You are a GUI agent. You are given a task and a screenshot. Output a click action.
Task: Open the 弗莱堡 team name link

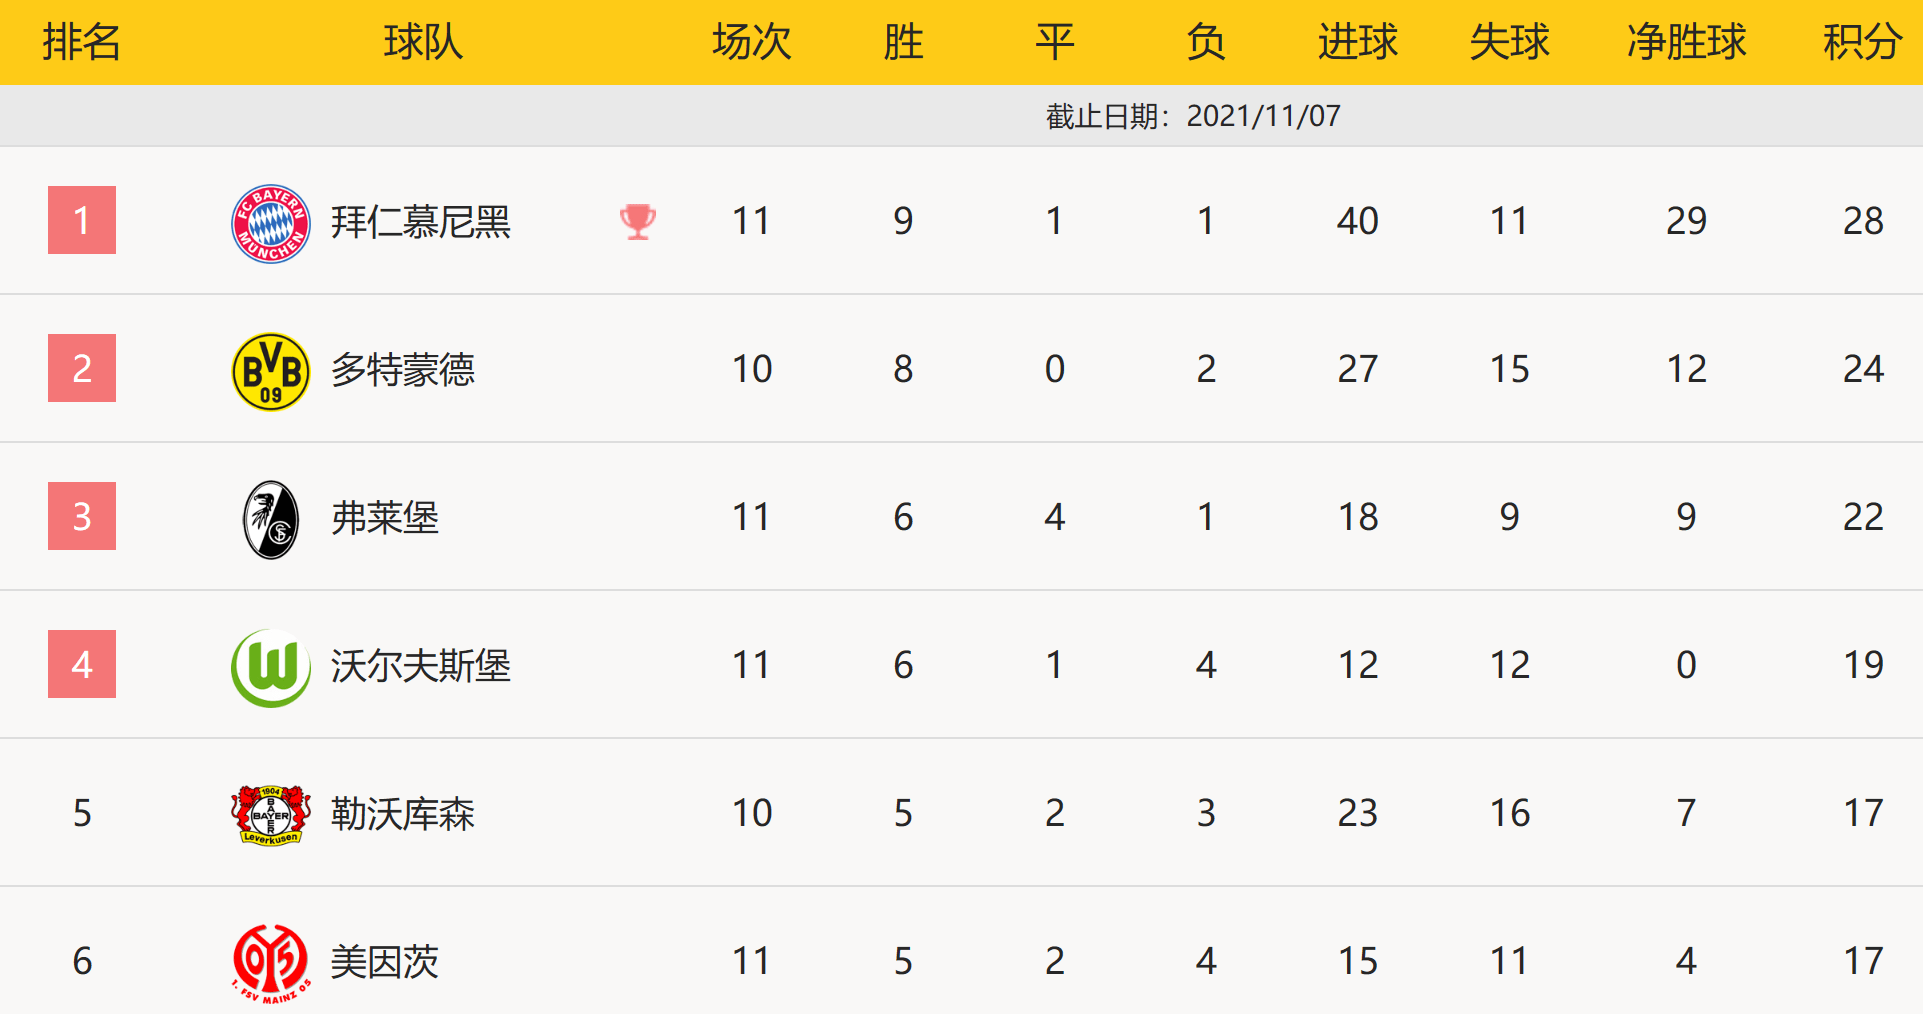[x=384, y=518]
